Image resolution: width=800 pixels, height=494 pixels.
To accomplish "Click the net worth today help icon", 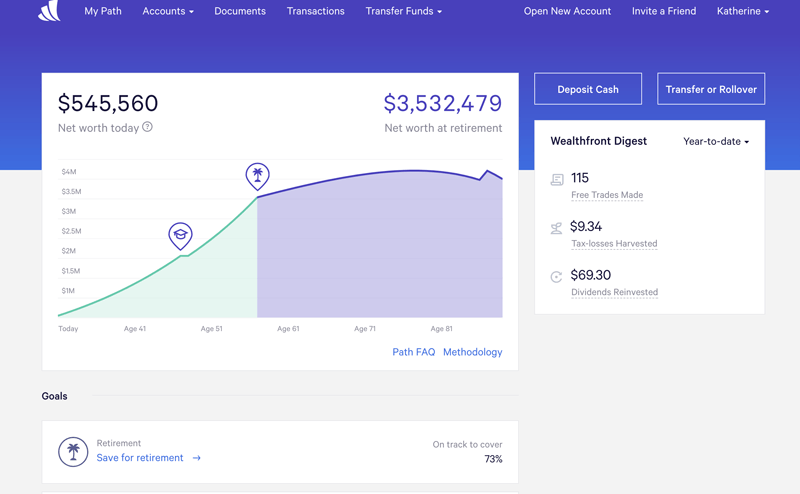I will 147,127.
